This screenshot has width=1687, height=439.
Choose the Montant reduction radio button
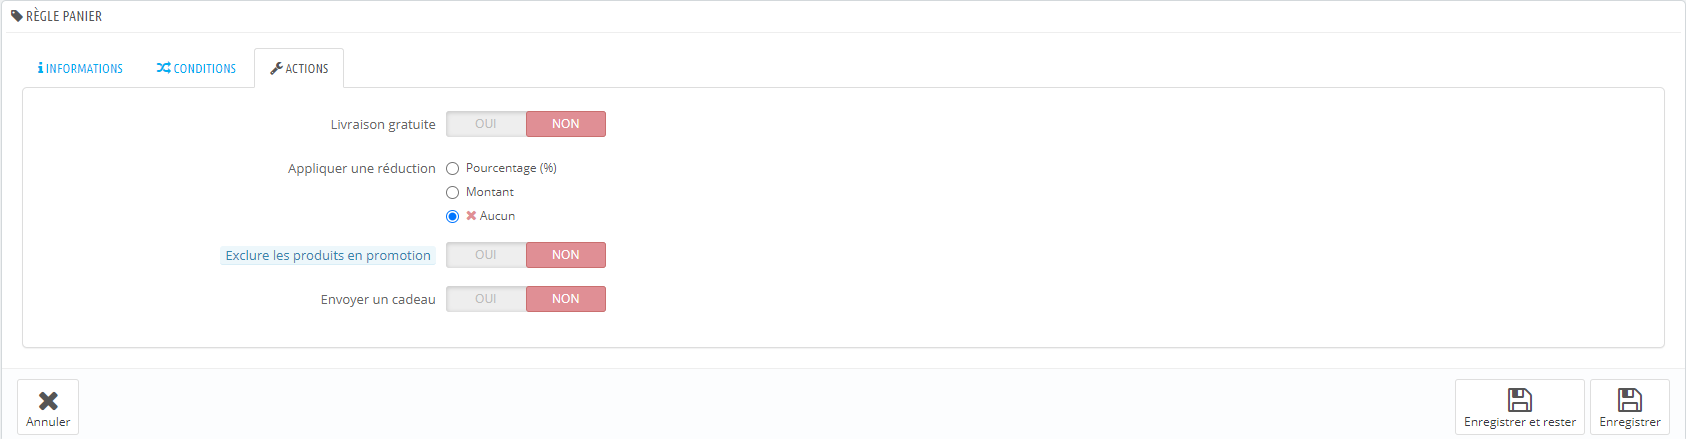click(452, 193)
